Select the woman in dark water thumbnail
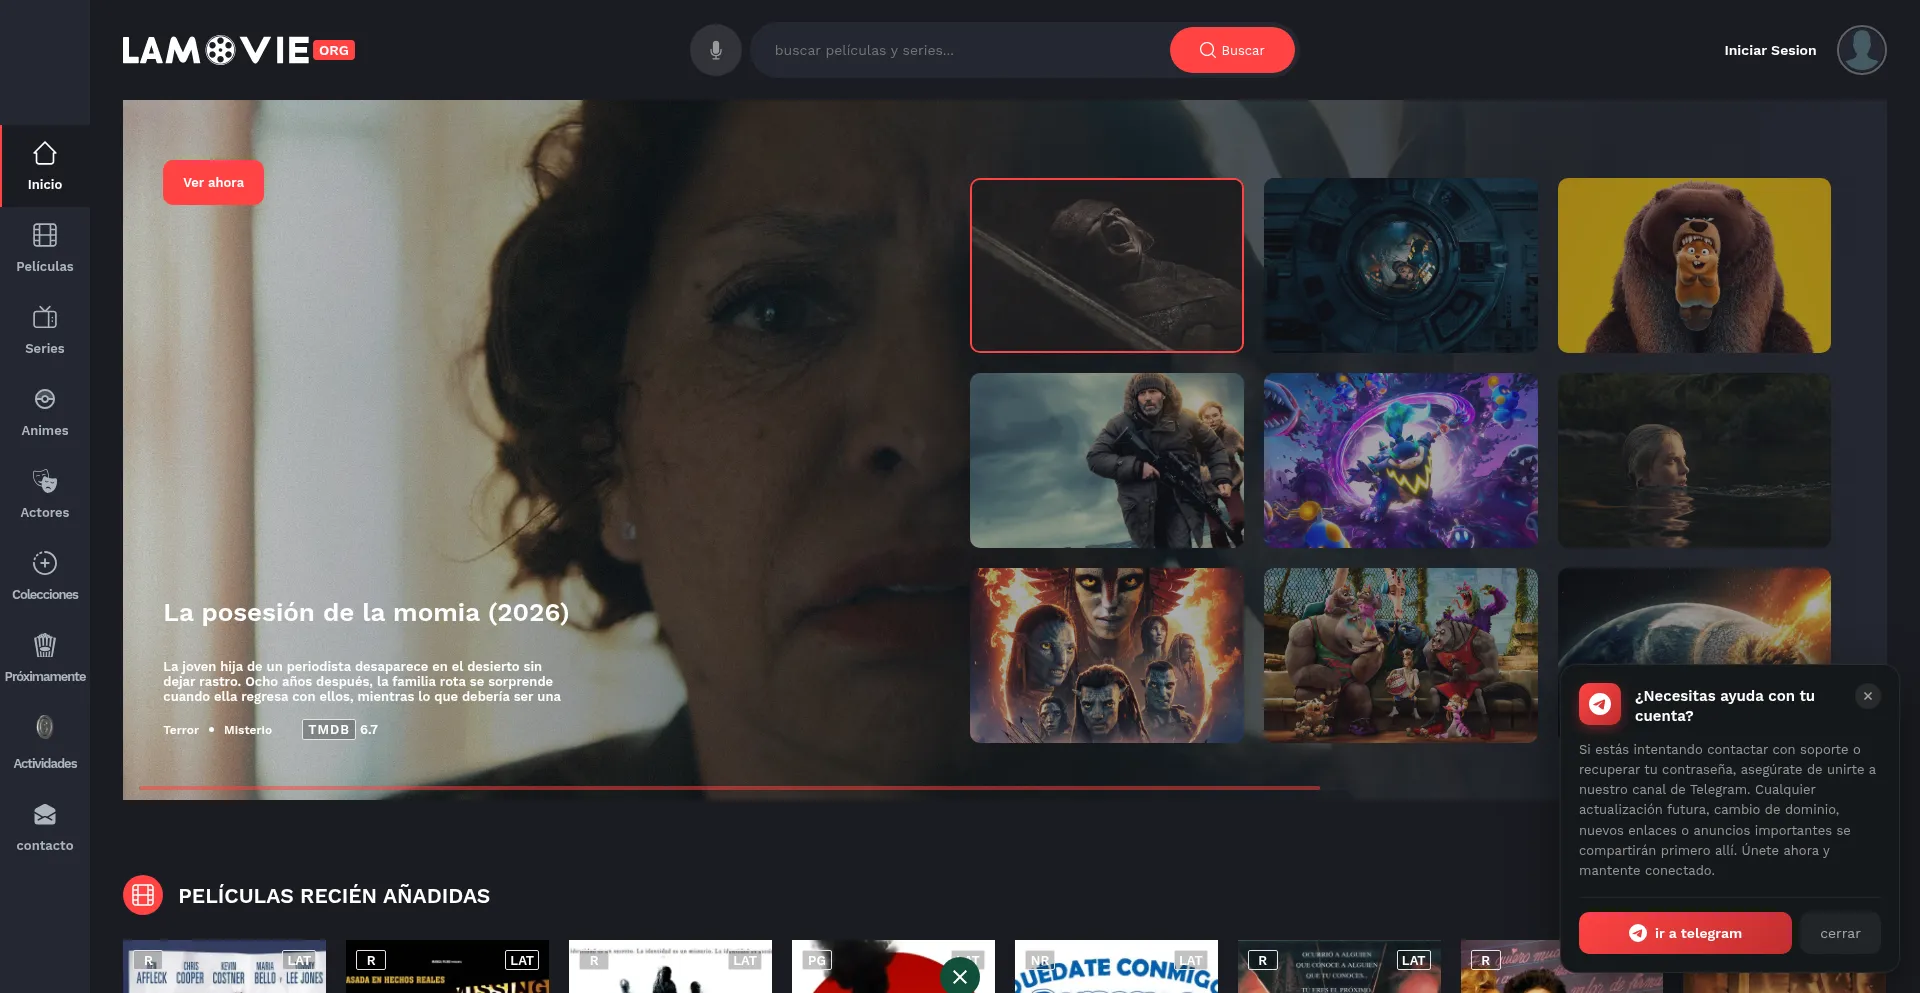Viewport: 1920px width, 993px height. tap(1694, 460)
